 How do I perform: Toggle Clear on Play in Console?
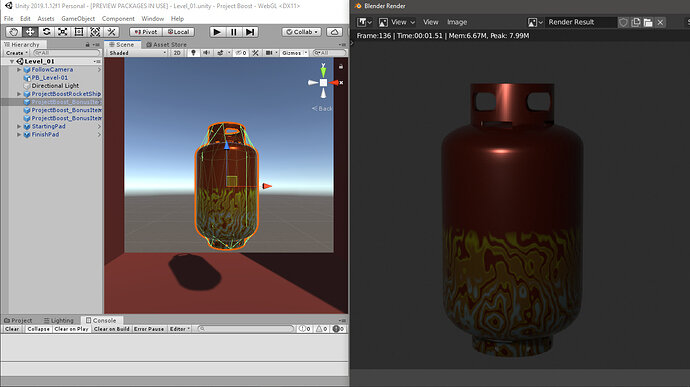[x=71, y=329]
